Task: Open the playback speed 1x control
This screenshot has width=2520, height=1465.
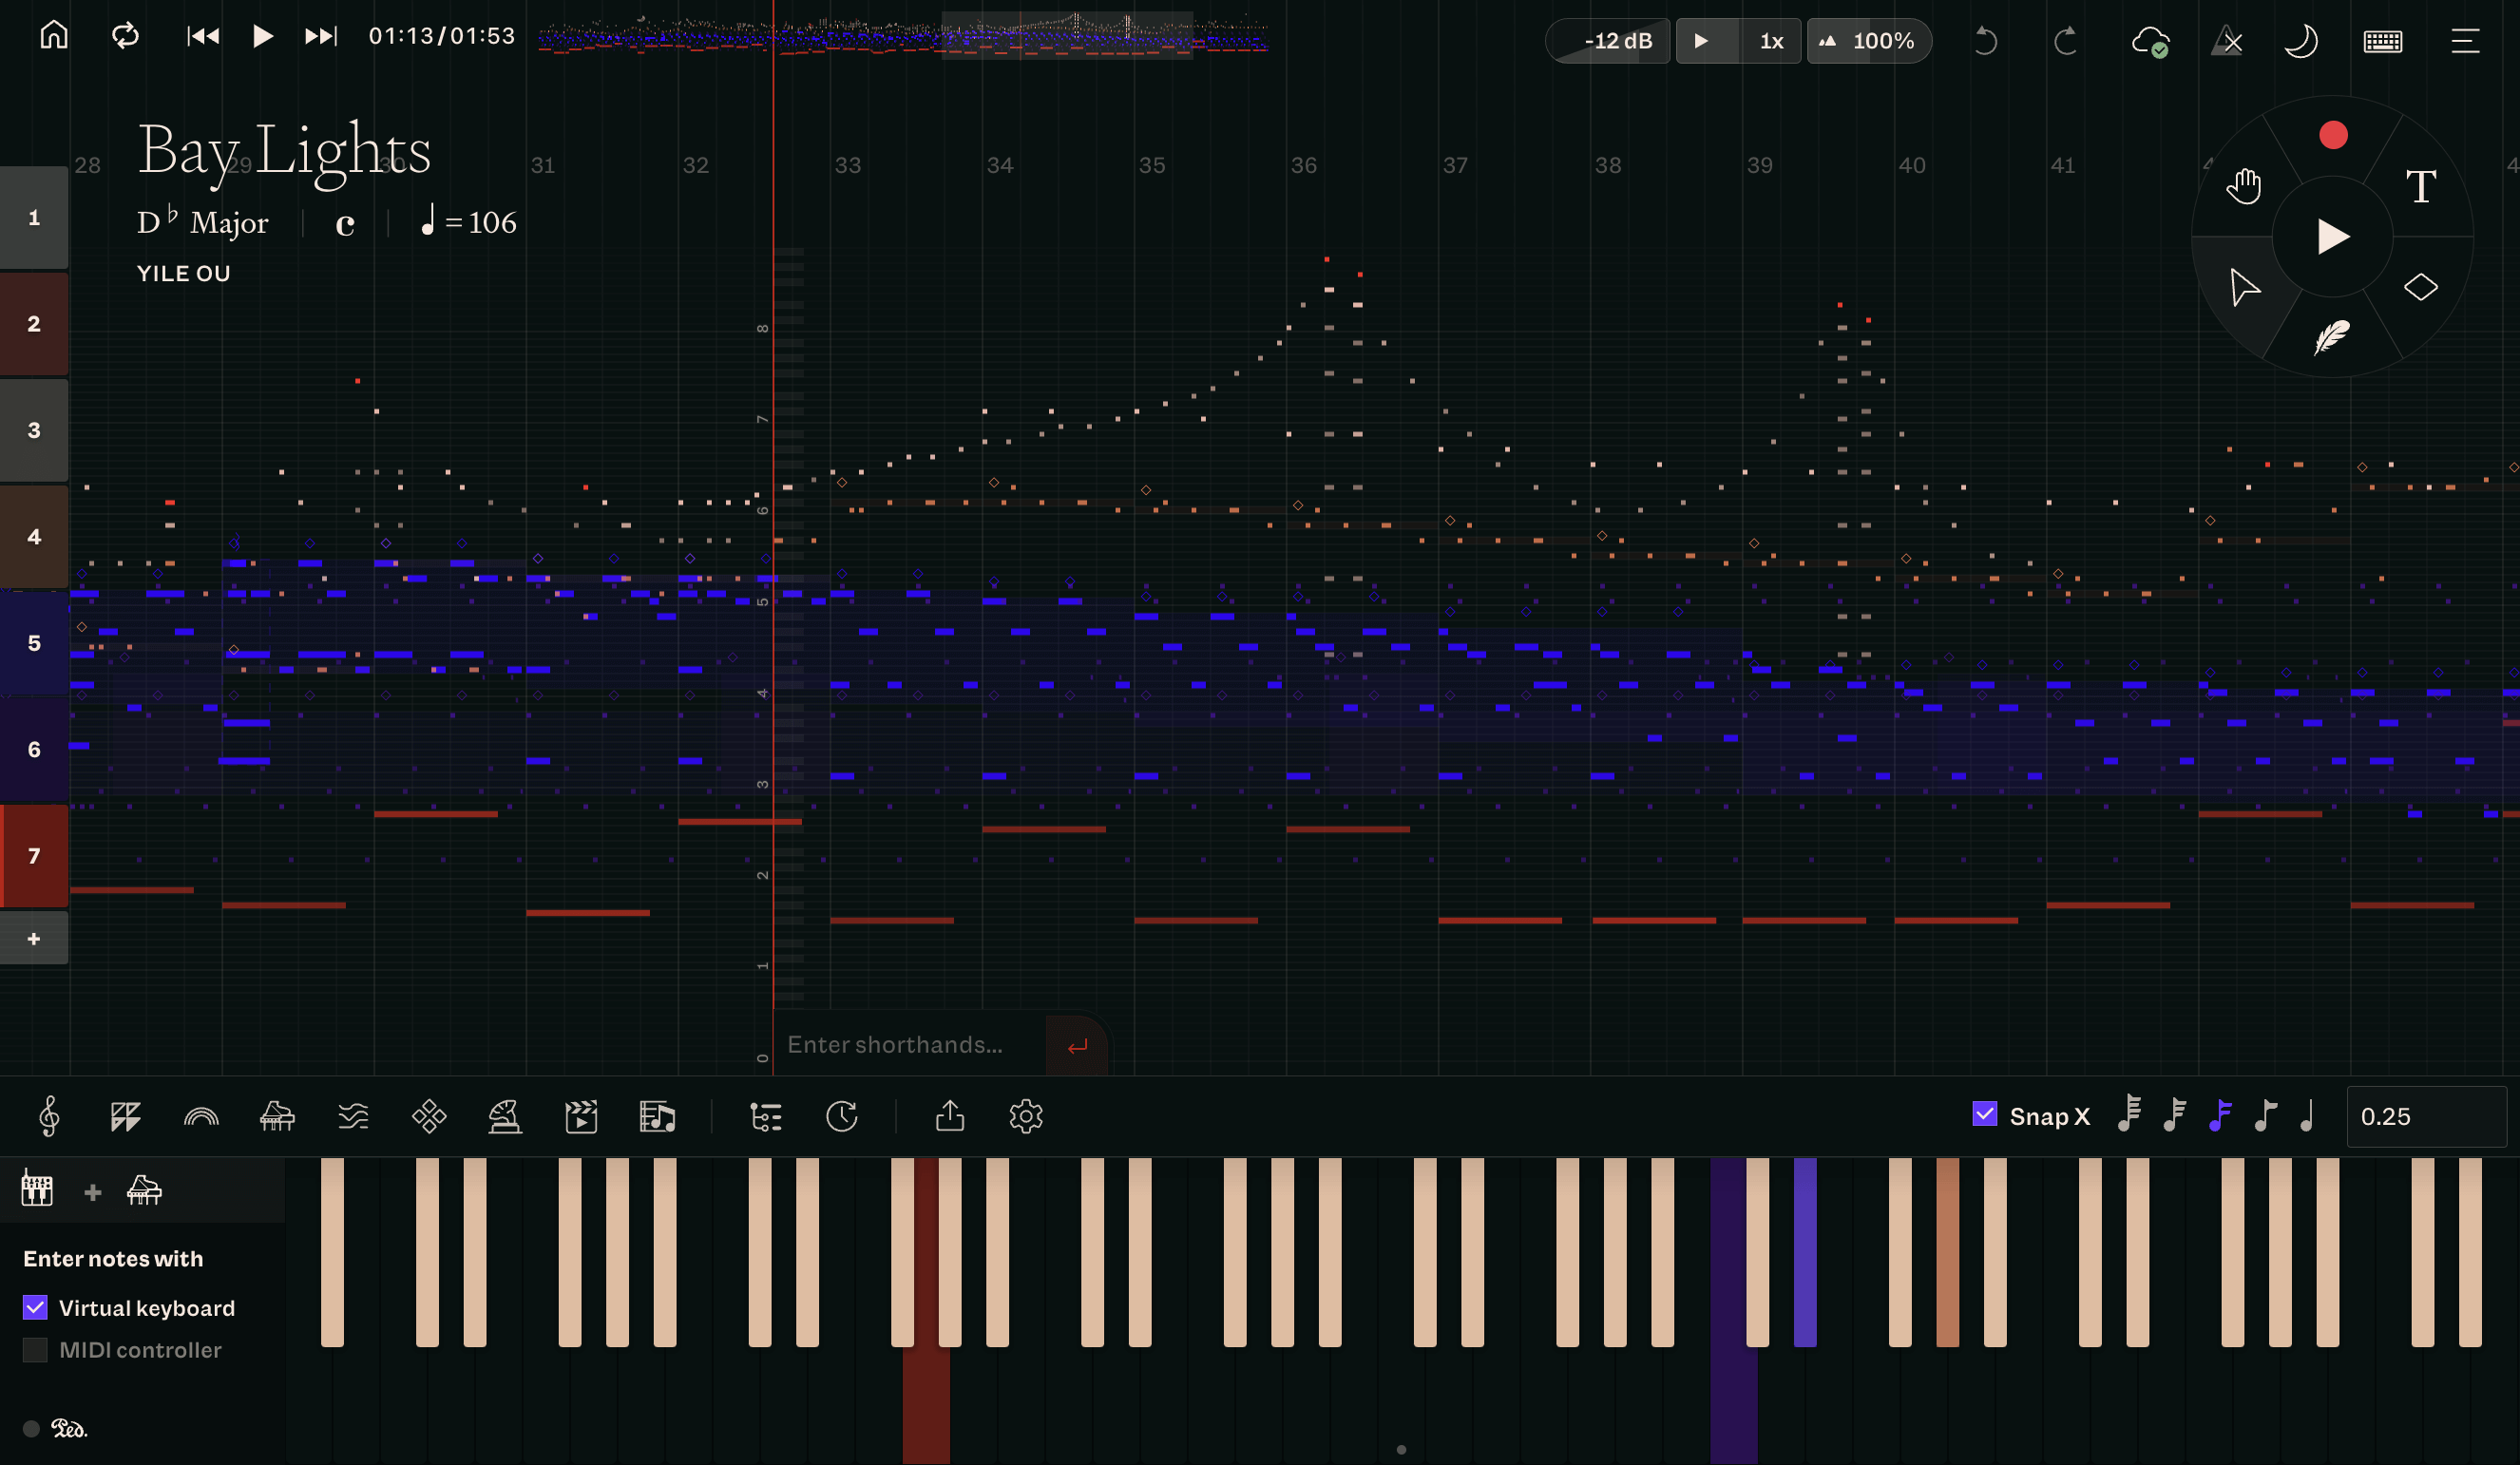Action: pos(1771,41)
